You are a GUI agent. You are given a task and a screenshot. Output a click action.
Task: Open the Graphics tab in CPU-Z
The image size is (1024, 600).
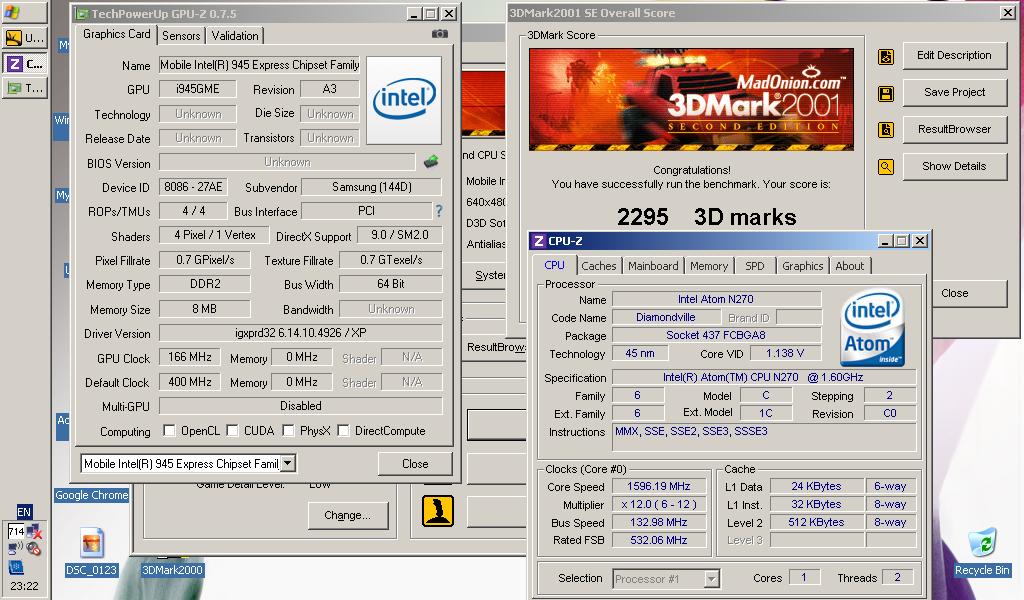(803, 266)
